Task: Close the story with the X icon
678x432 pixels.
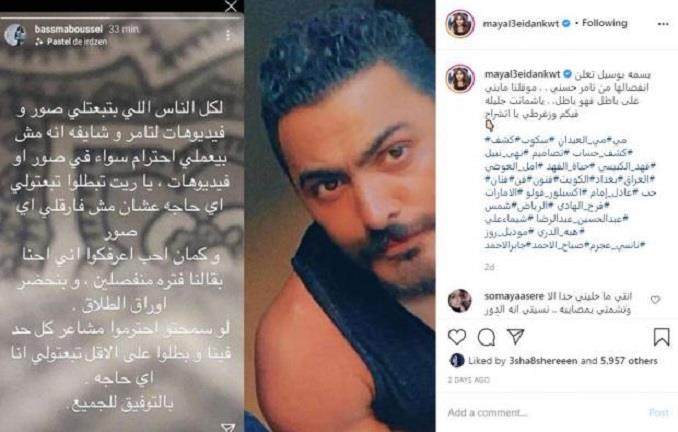Action: (231, 6)
